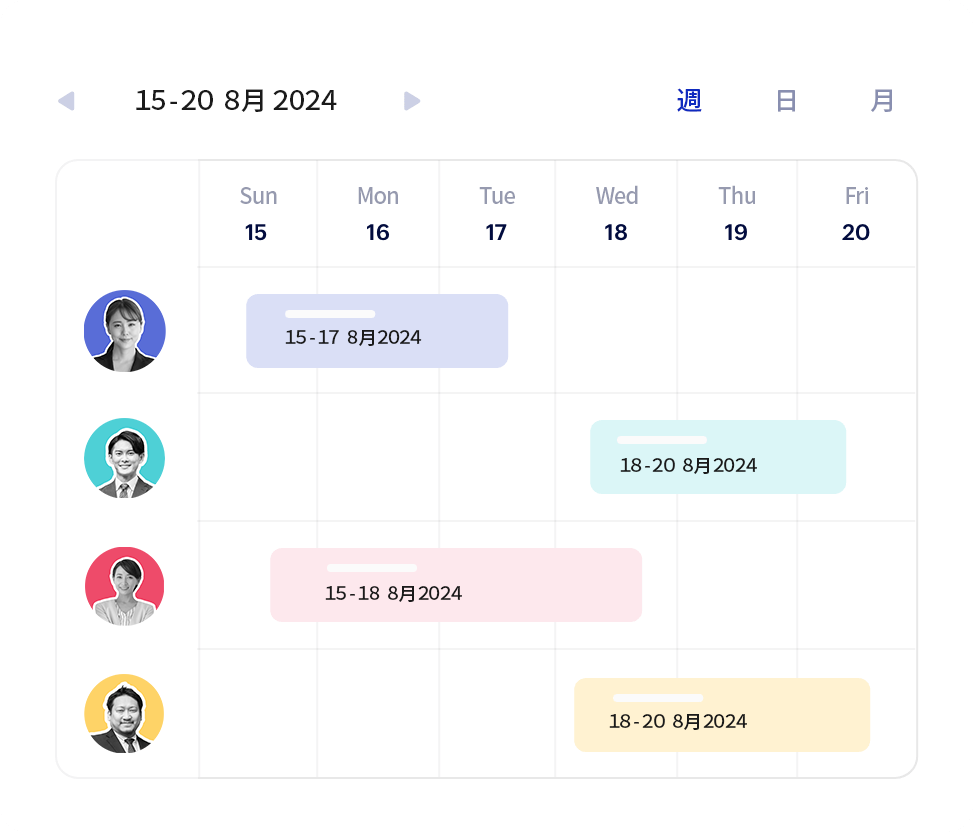974x832 pixels.
Task: Select the blue-background woman avatar
Action: [125, 331]
